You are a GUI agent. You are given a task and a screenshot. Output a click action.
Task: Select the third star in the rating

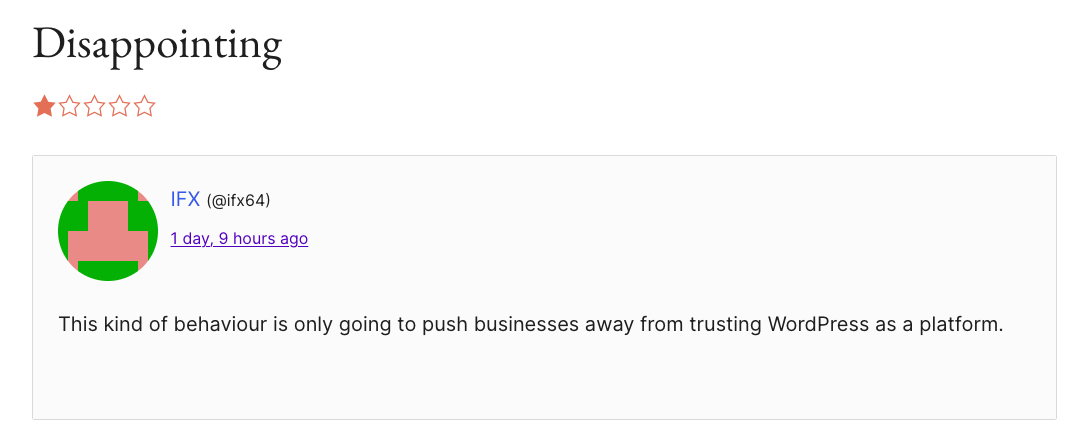(95, 106)
